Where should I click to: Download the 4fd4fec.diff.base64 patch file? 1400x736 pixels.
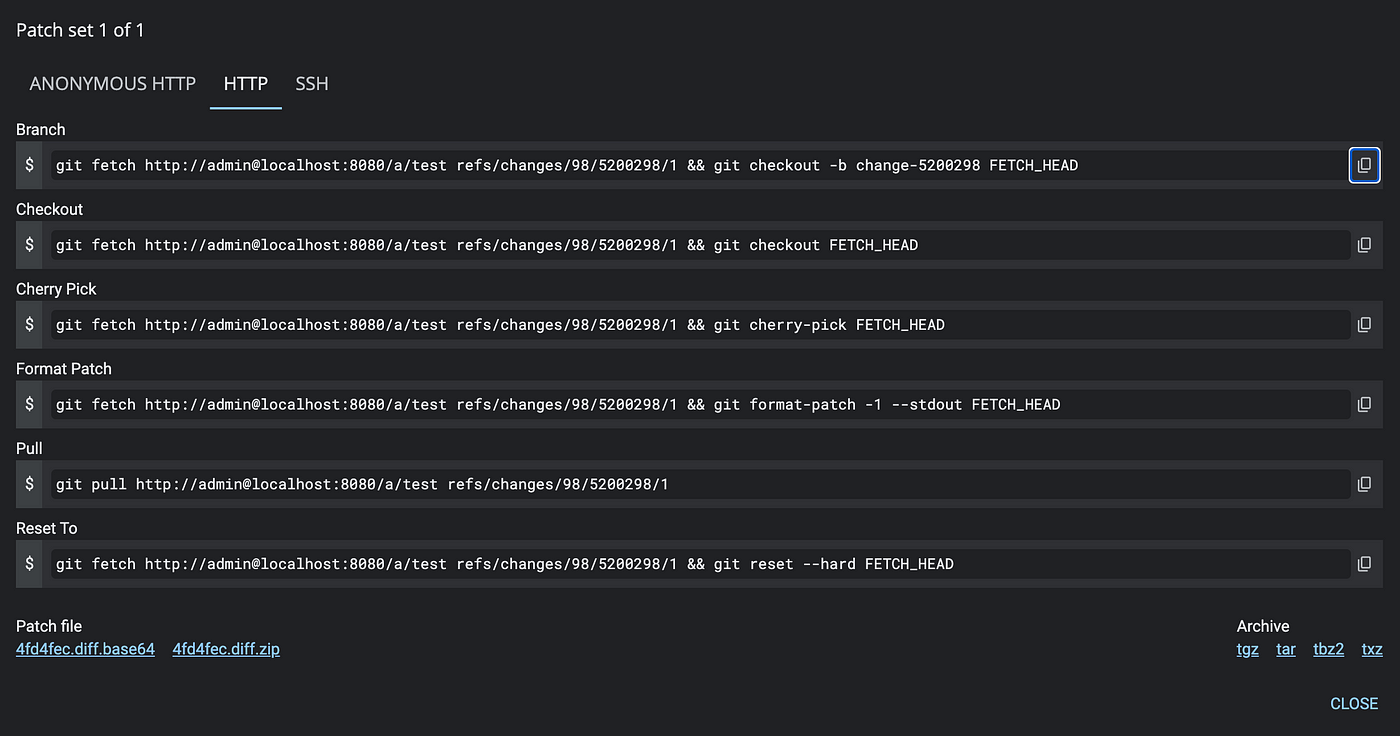[x=85, y=649]
